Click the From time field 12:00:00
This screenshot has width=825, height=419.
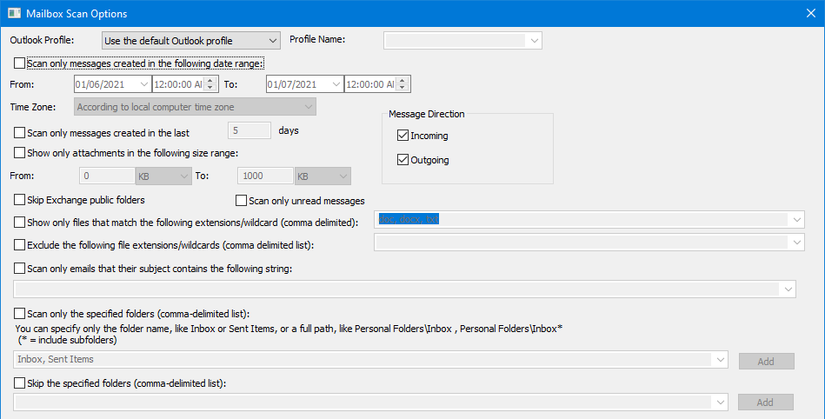(x=178, y=84)
